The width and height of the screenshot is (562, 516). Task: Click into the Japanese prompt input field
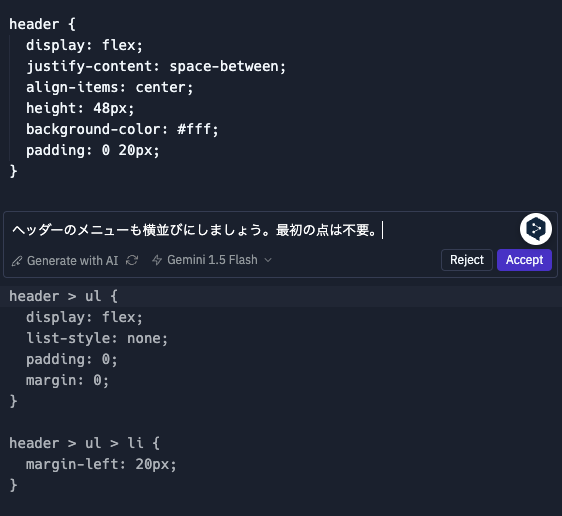[263, 230]
